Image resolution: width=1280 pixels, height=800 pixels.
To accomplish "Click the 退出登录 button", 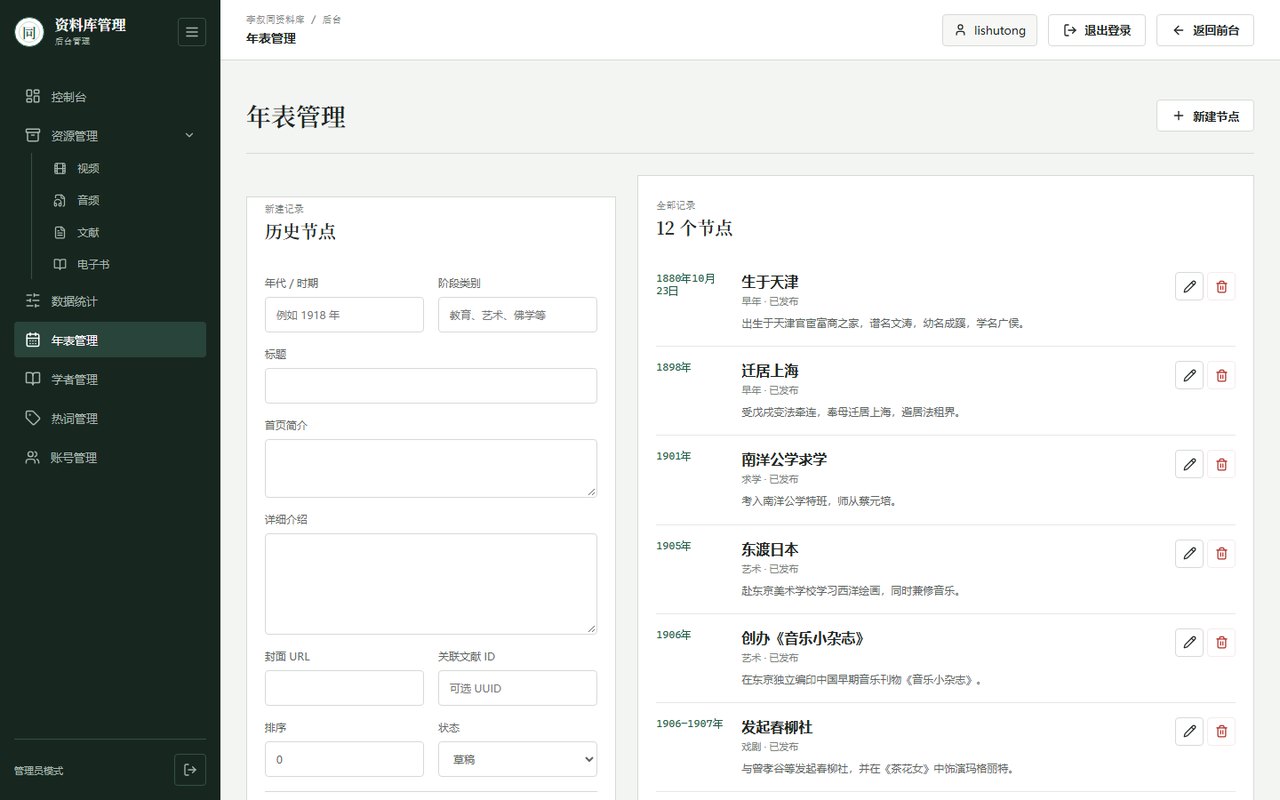I will coord(1097,30).
